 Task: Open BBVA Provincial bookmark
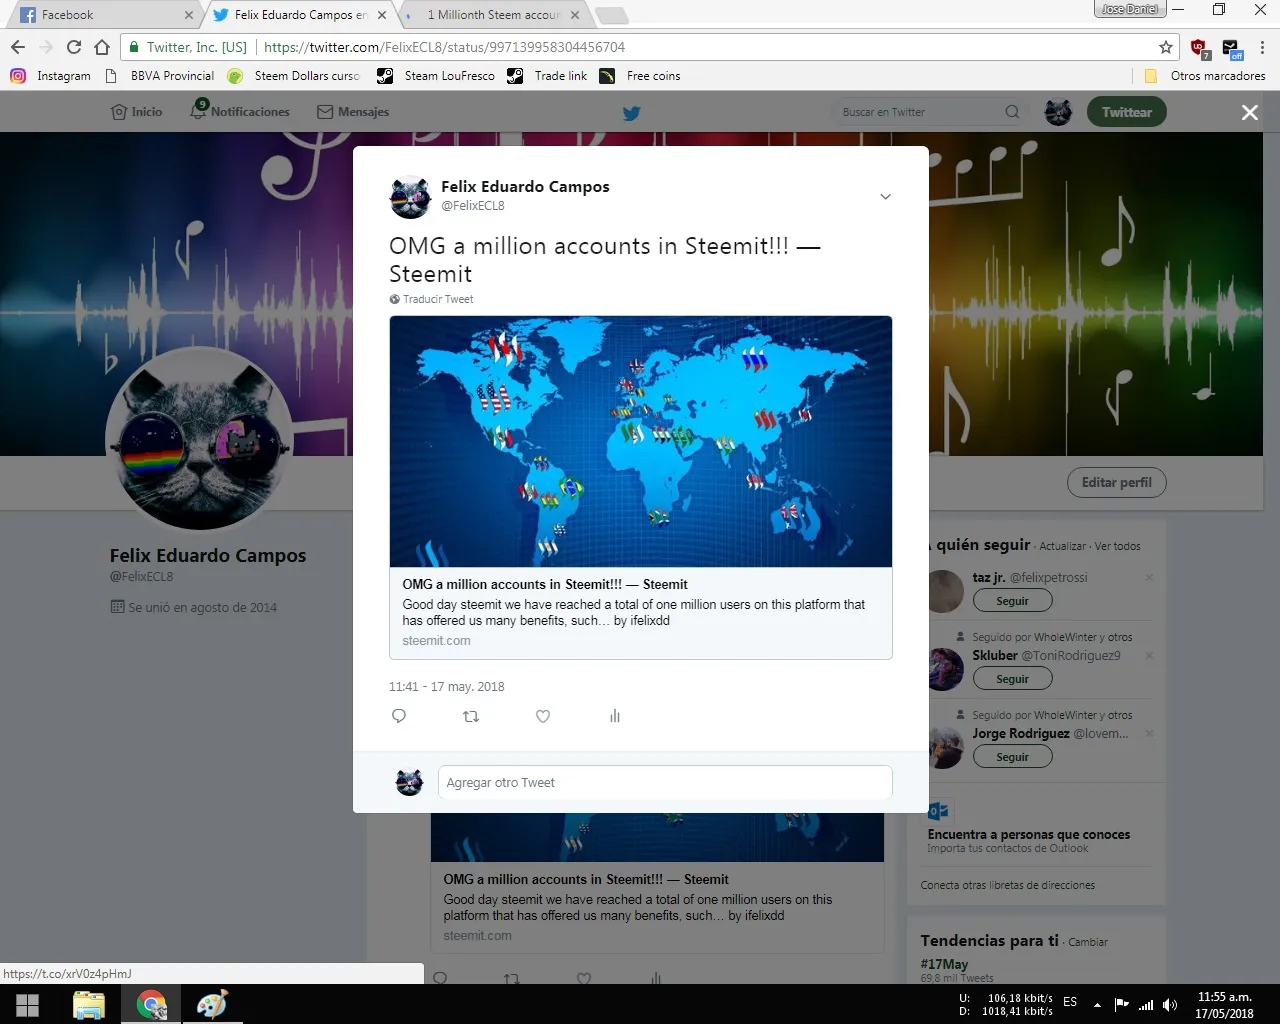[x=160, y=76]
